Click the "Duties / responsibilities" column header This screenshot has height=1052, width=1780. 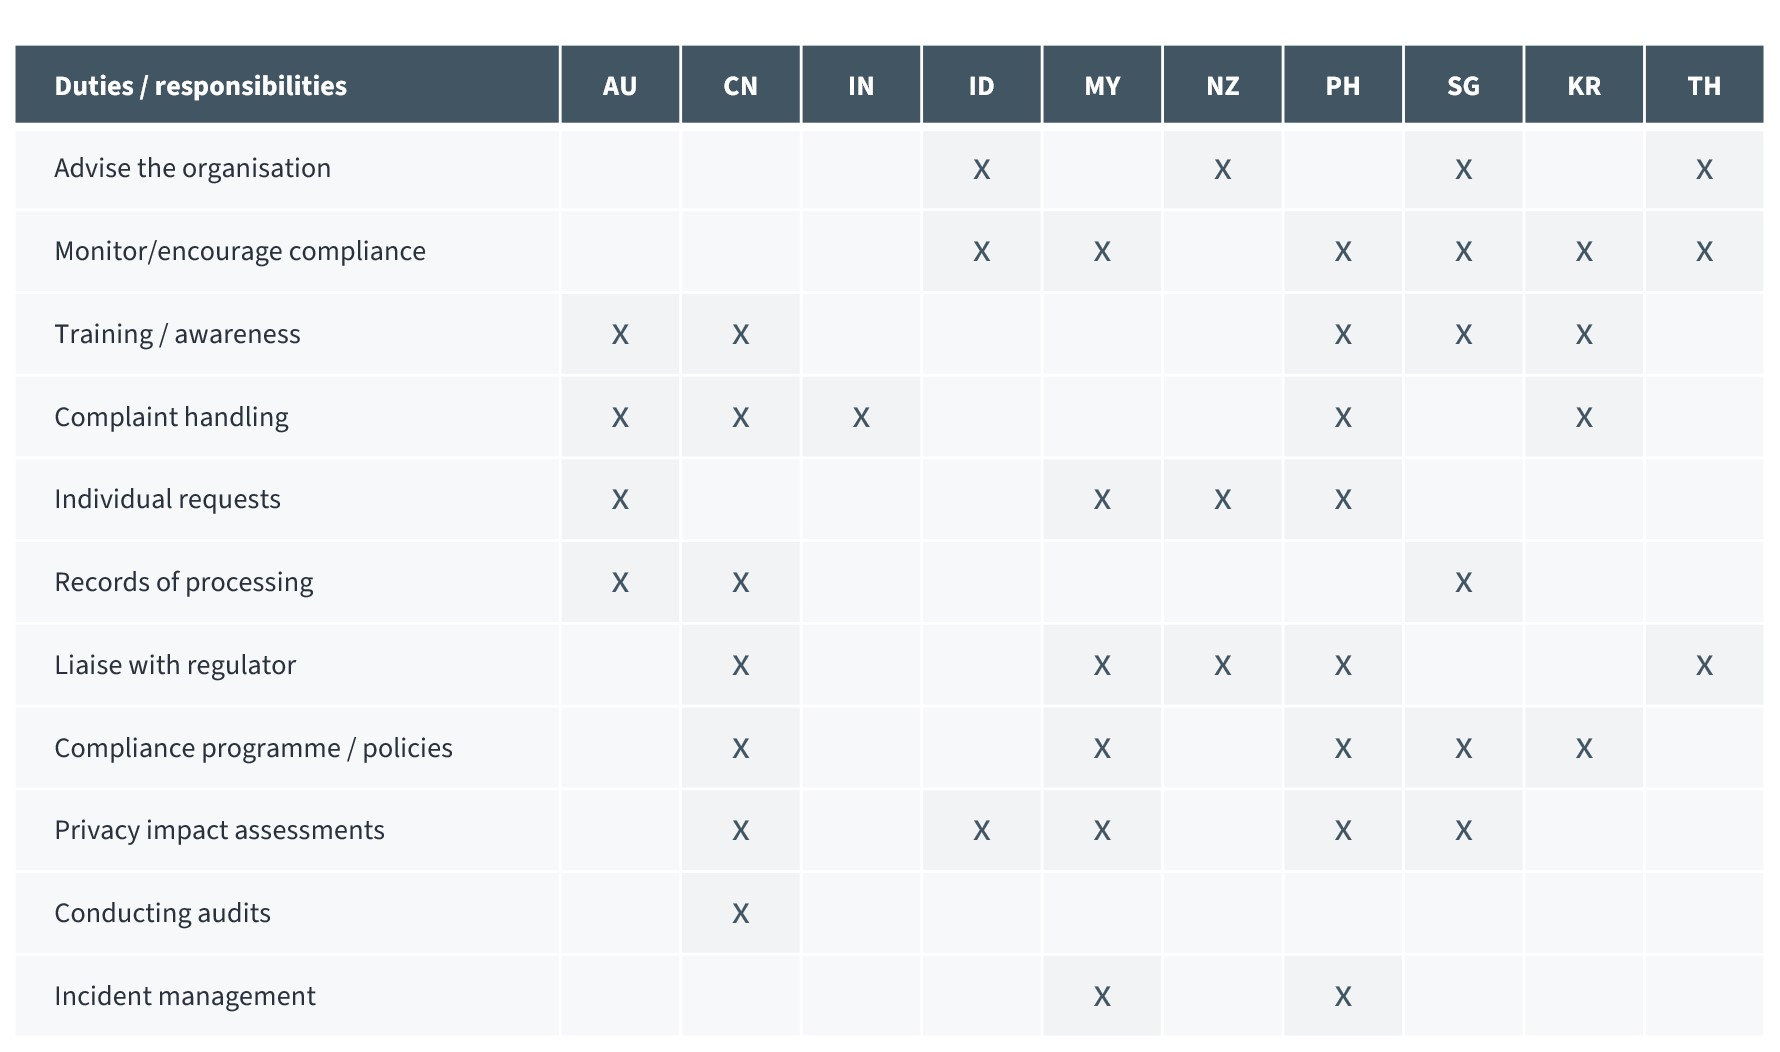tap(200, 86)
